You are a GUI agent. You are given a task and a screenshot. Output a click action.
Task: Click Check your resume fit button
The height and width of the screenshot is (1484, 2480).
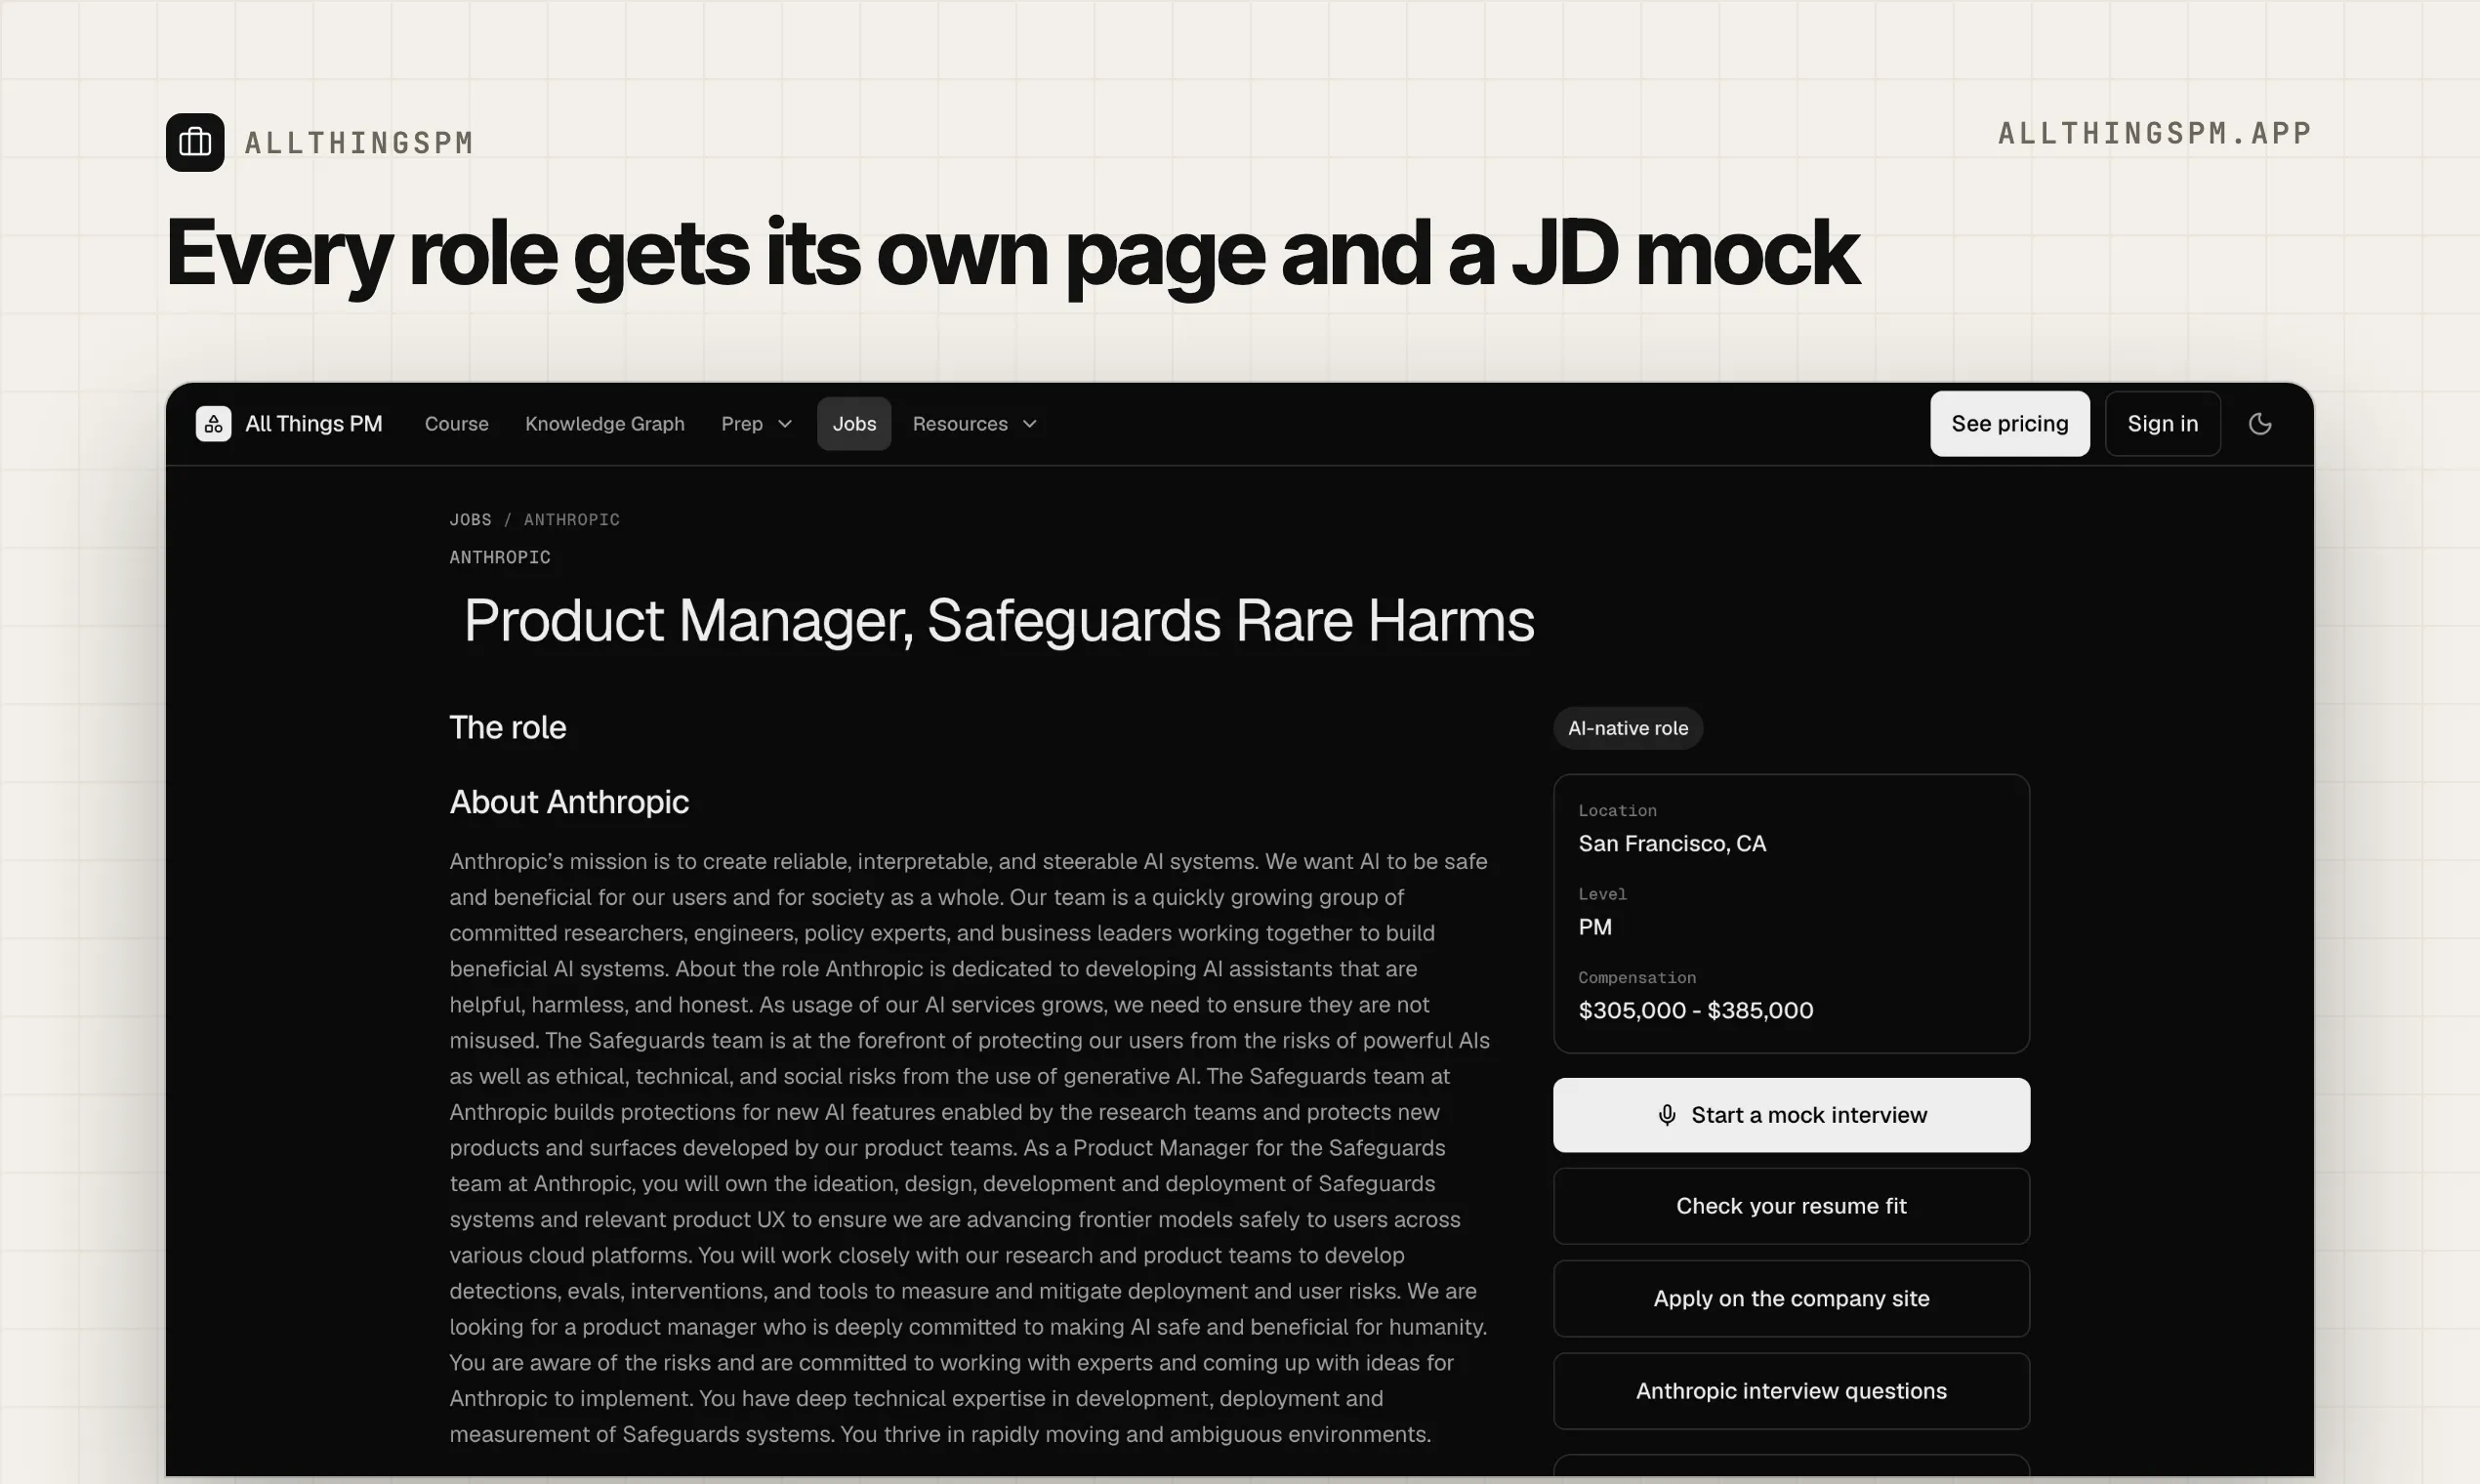(1791, 1206)
